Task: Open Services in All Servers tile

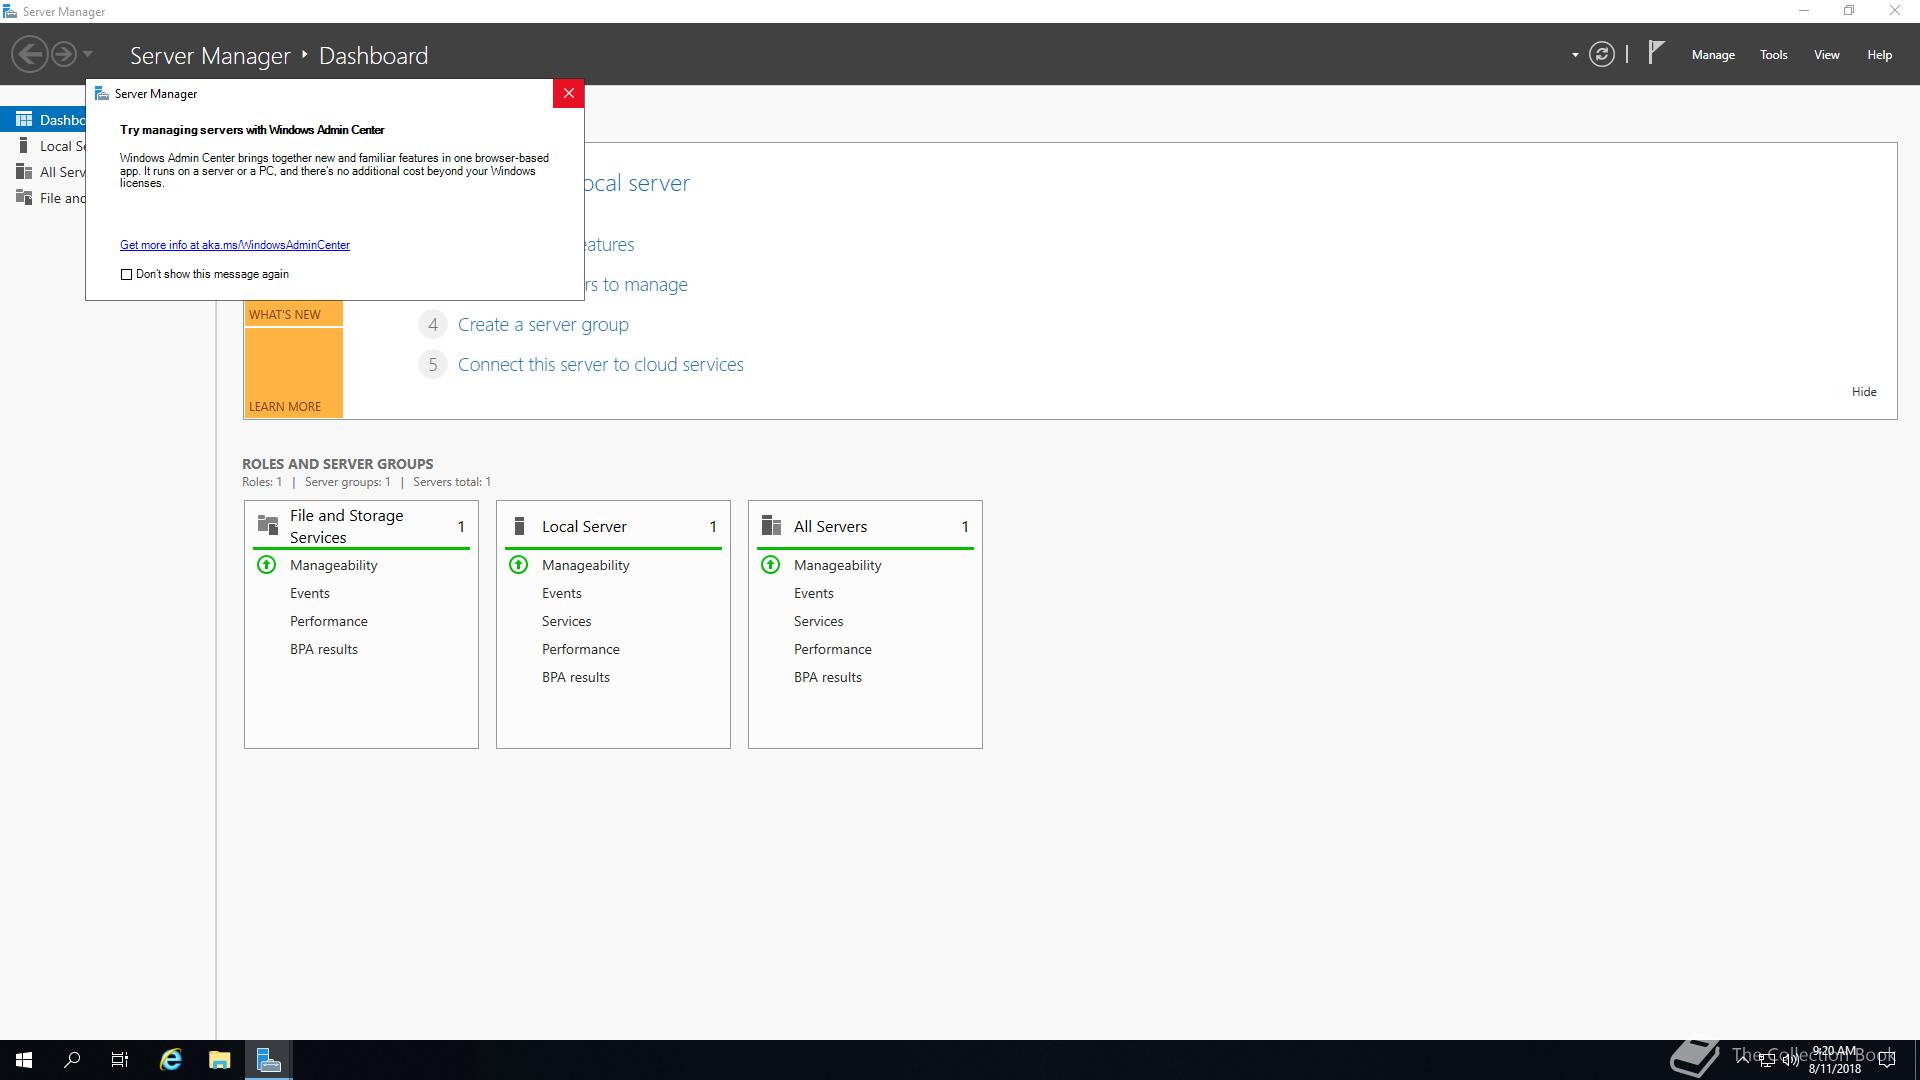Action: [819, 621]
